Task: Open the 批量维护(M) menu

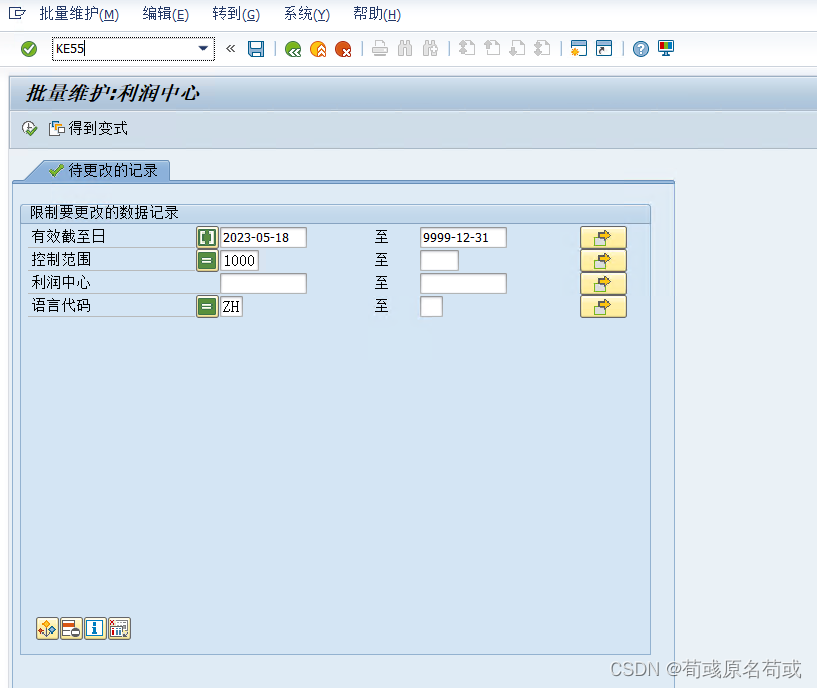Action: (79, 14)
